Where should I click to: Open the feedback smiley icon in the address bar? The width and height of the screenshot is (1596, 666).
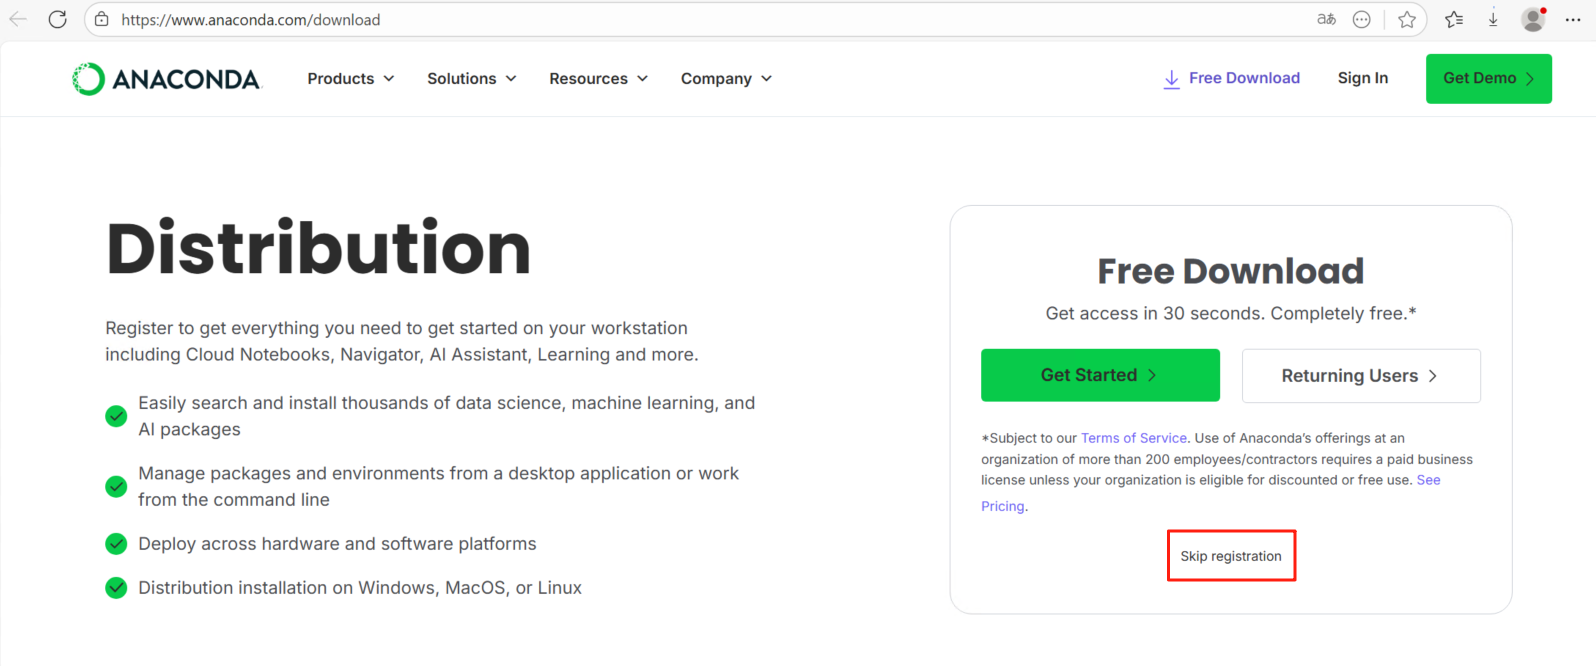tap(1361, 19)
